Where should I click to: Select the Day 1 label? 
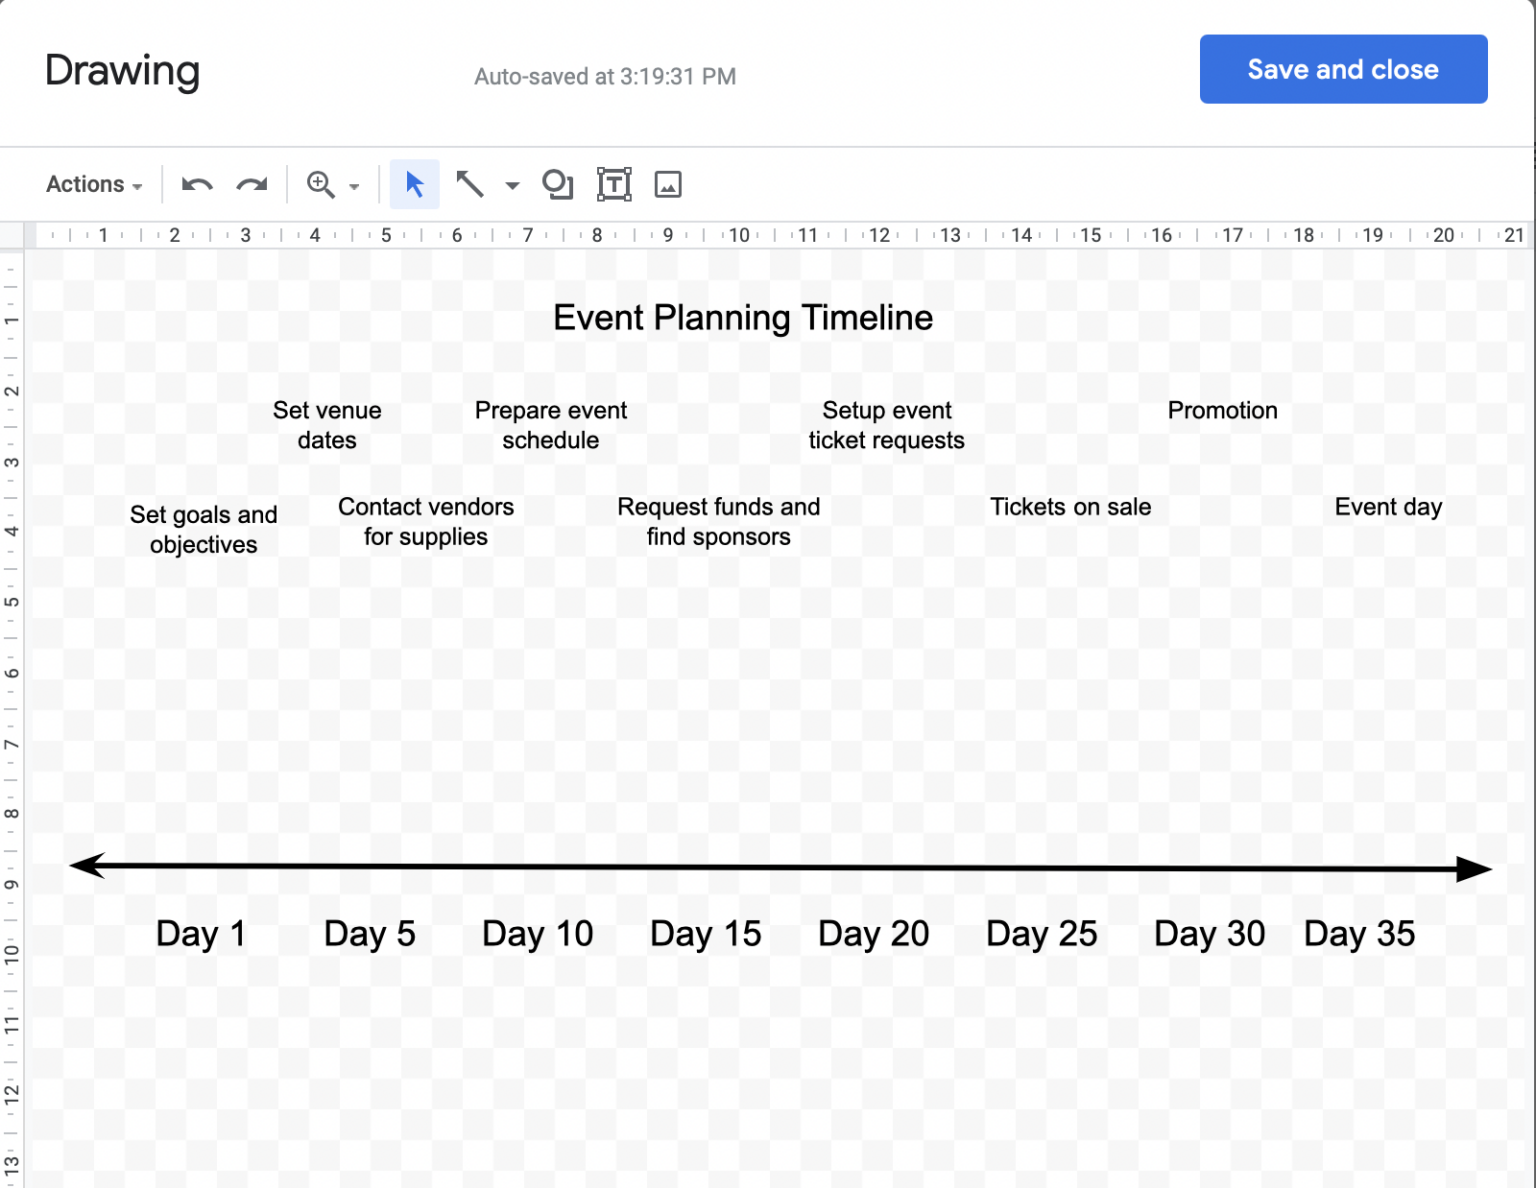(200, 933)
